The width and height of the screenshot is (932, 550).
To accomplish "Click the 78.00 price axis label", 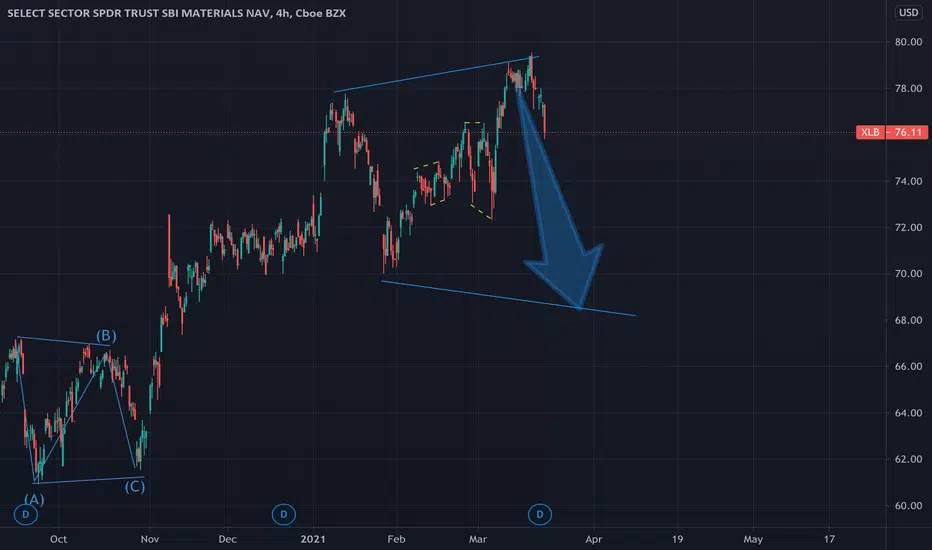I will (908, 89).
